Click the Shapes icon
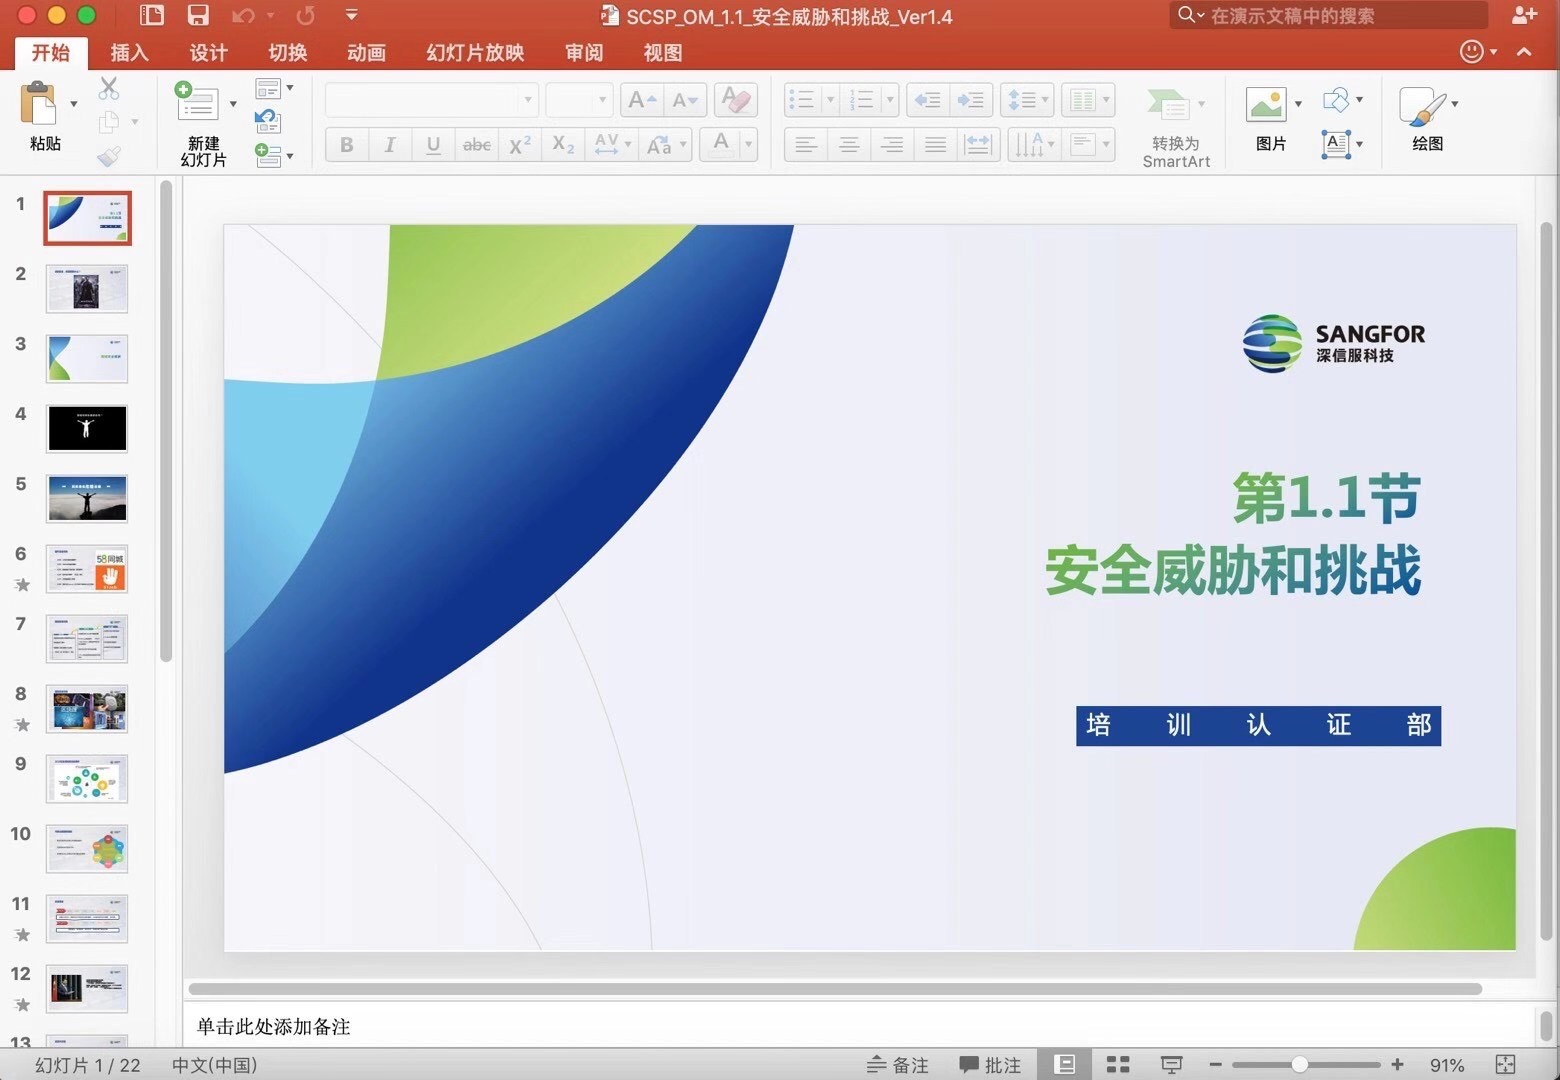Viewport: 1560px width, 1080px height. [1336, 99]
